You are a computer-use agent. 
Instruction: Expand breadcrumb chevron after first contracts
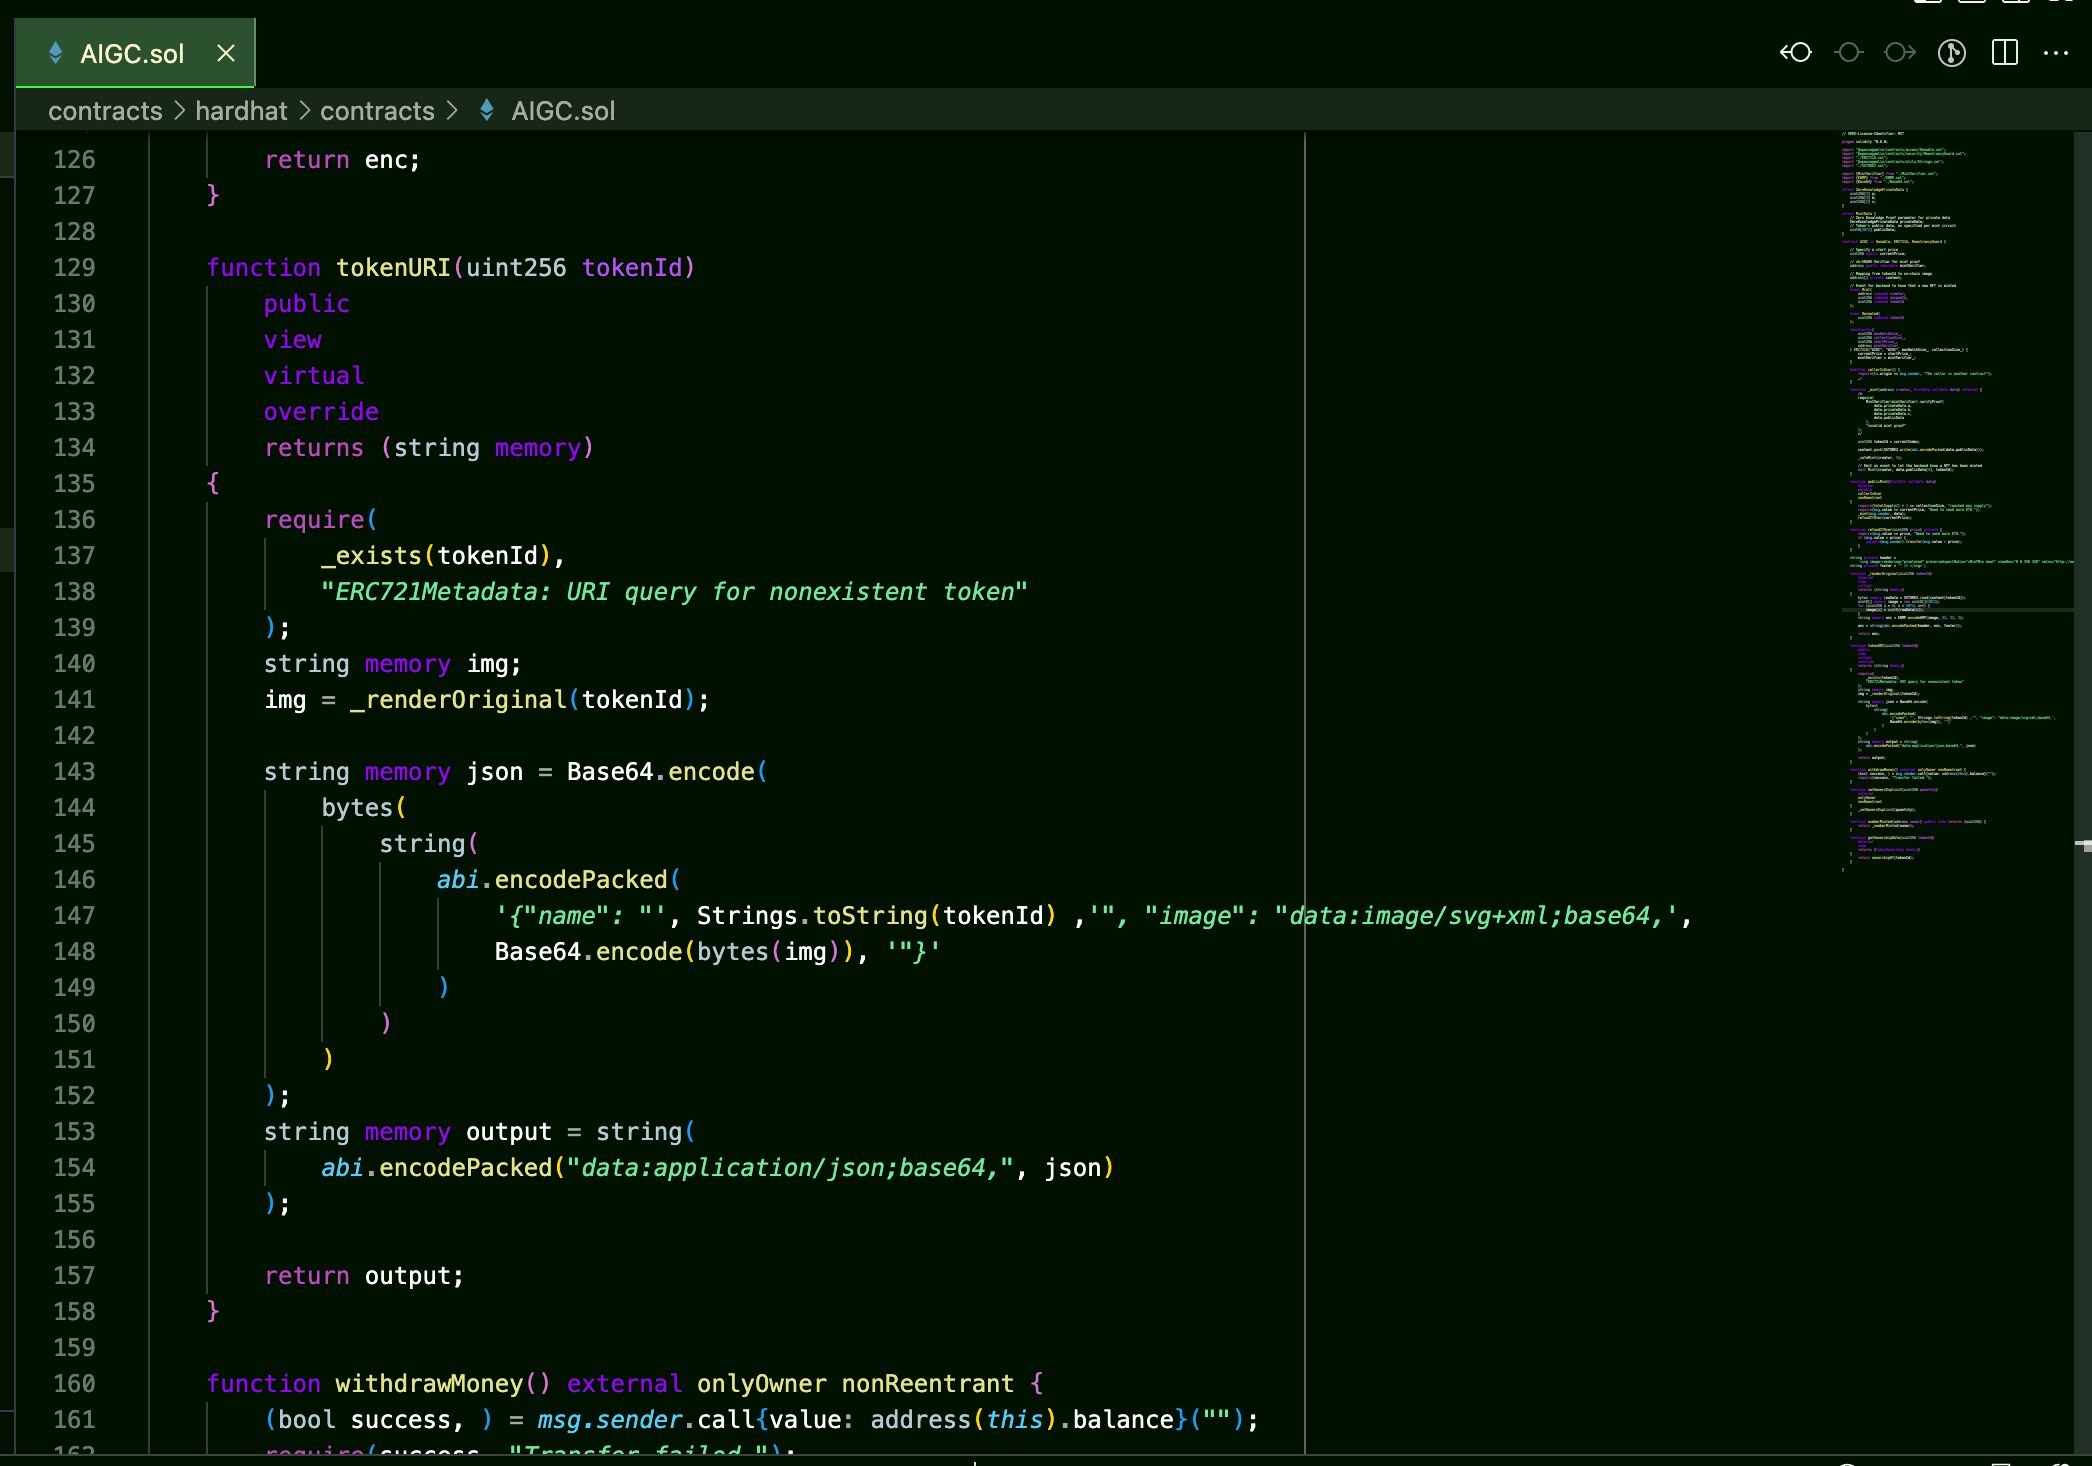180,110
